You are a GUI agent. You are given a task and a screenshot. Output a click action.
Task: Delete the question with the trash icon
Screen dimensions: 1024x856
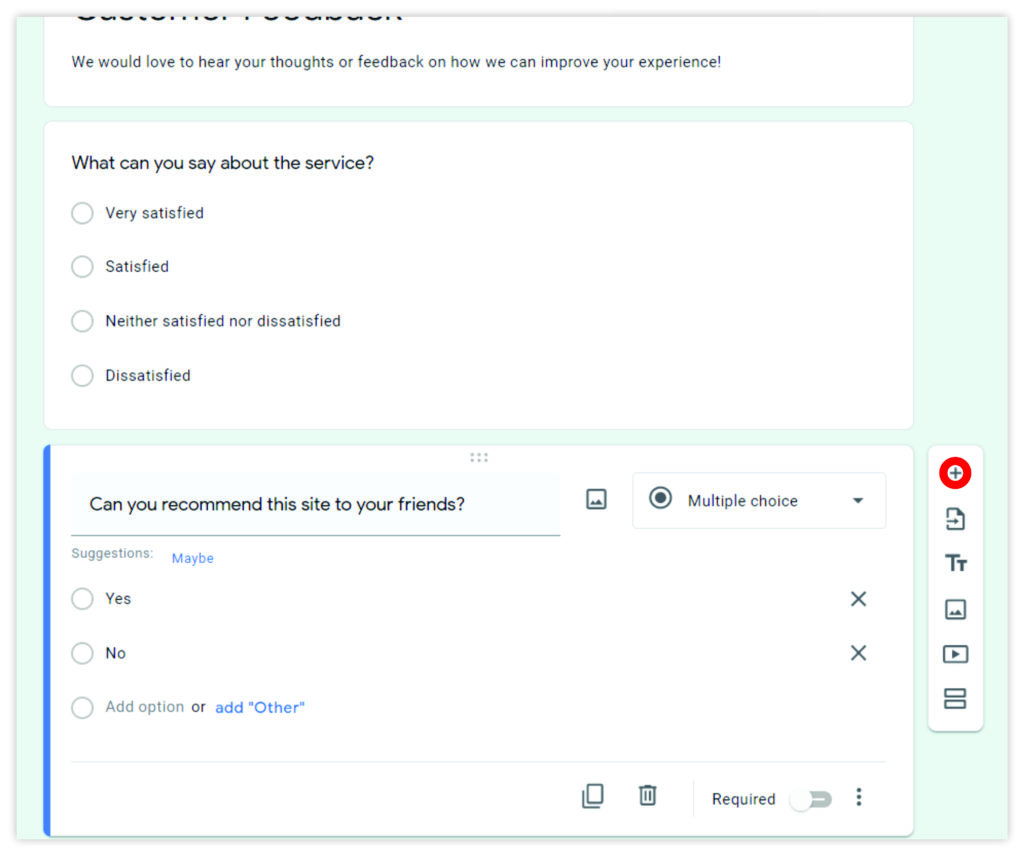click(647, 796)
